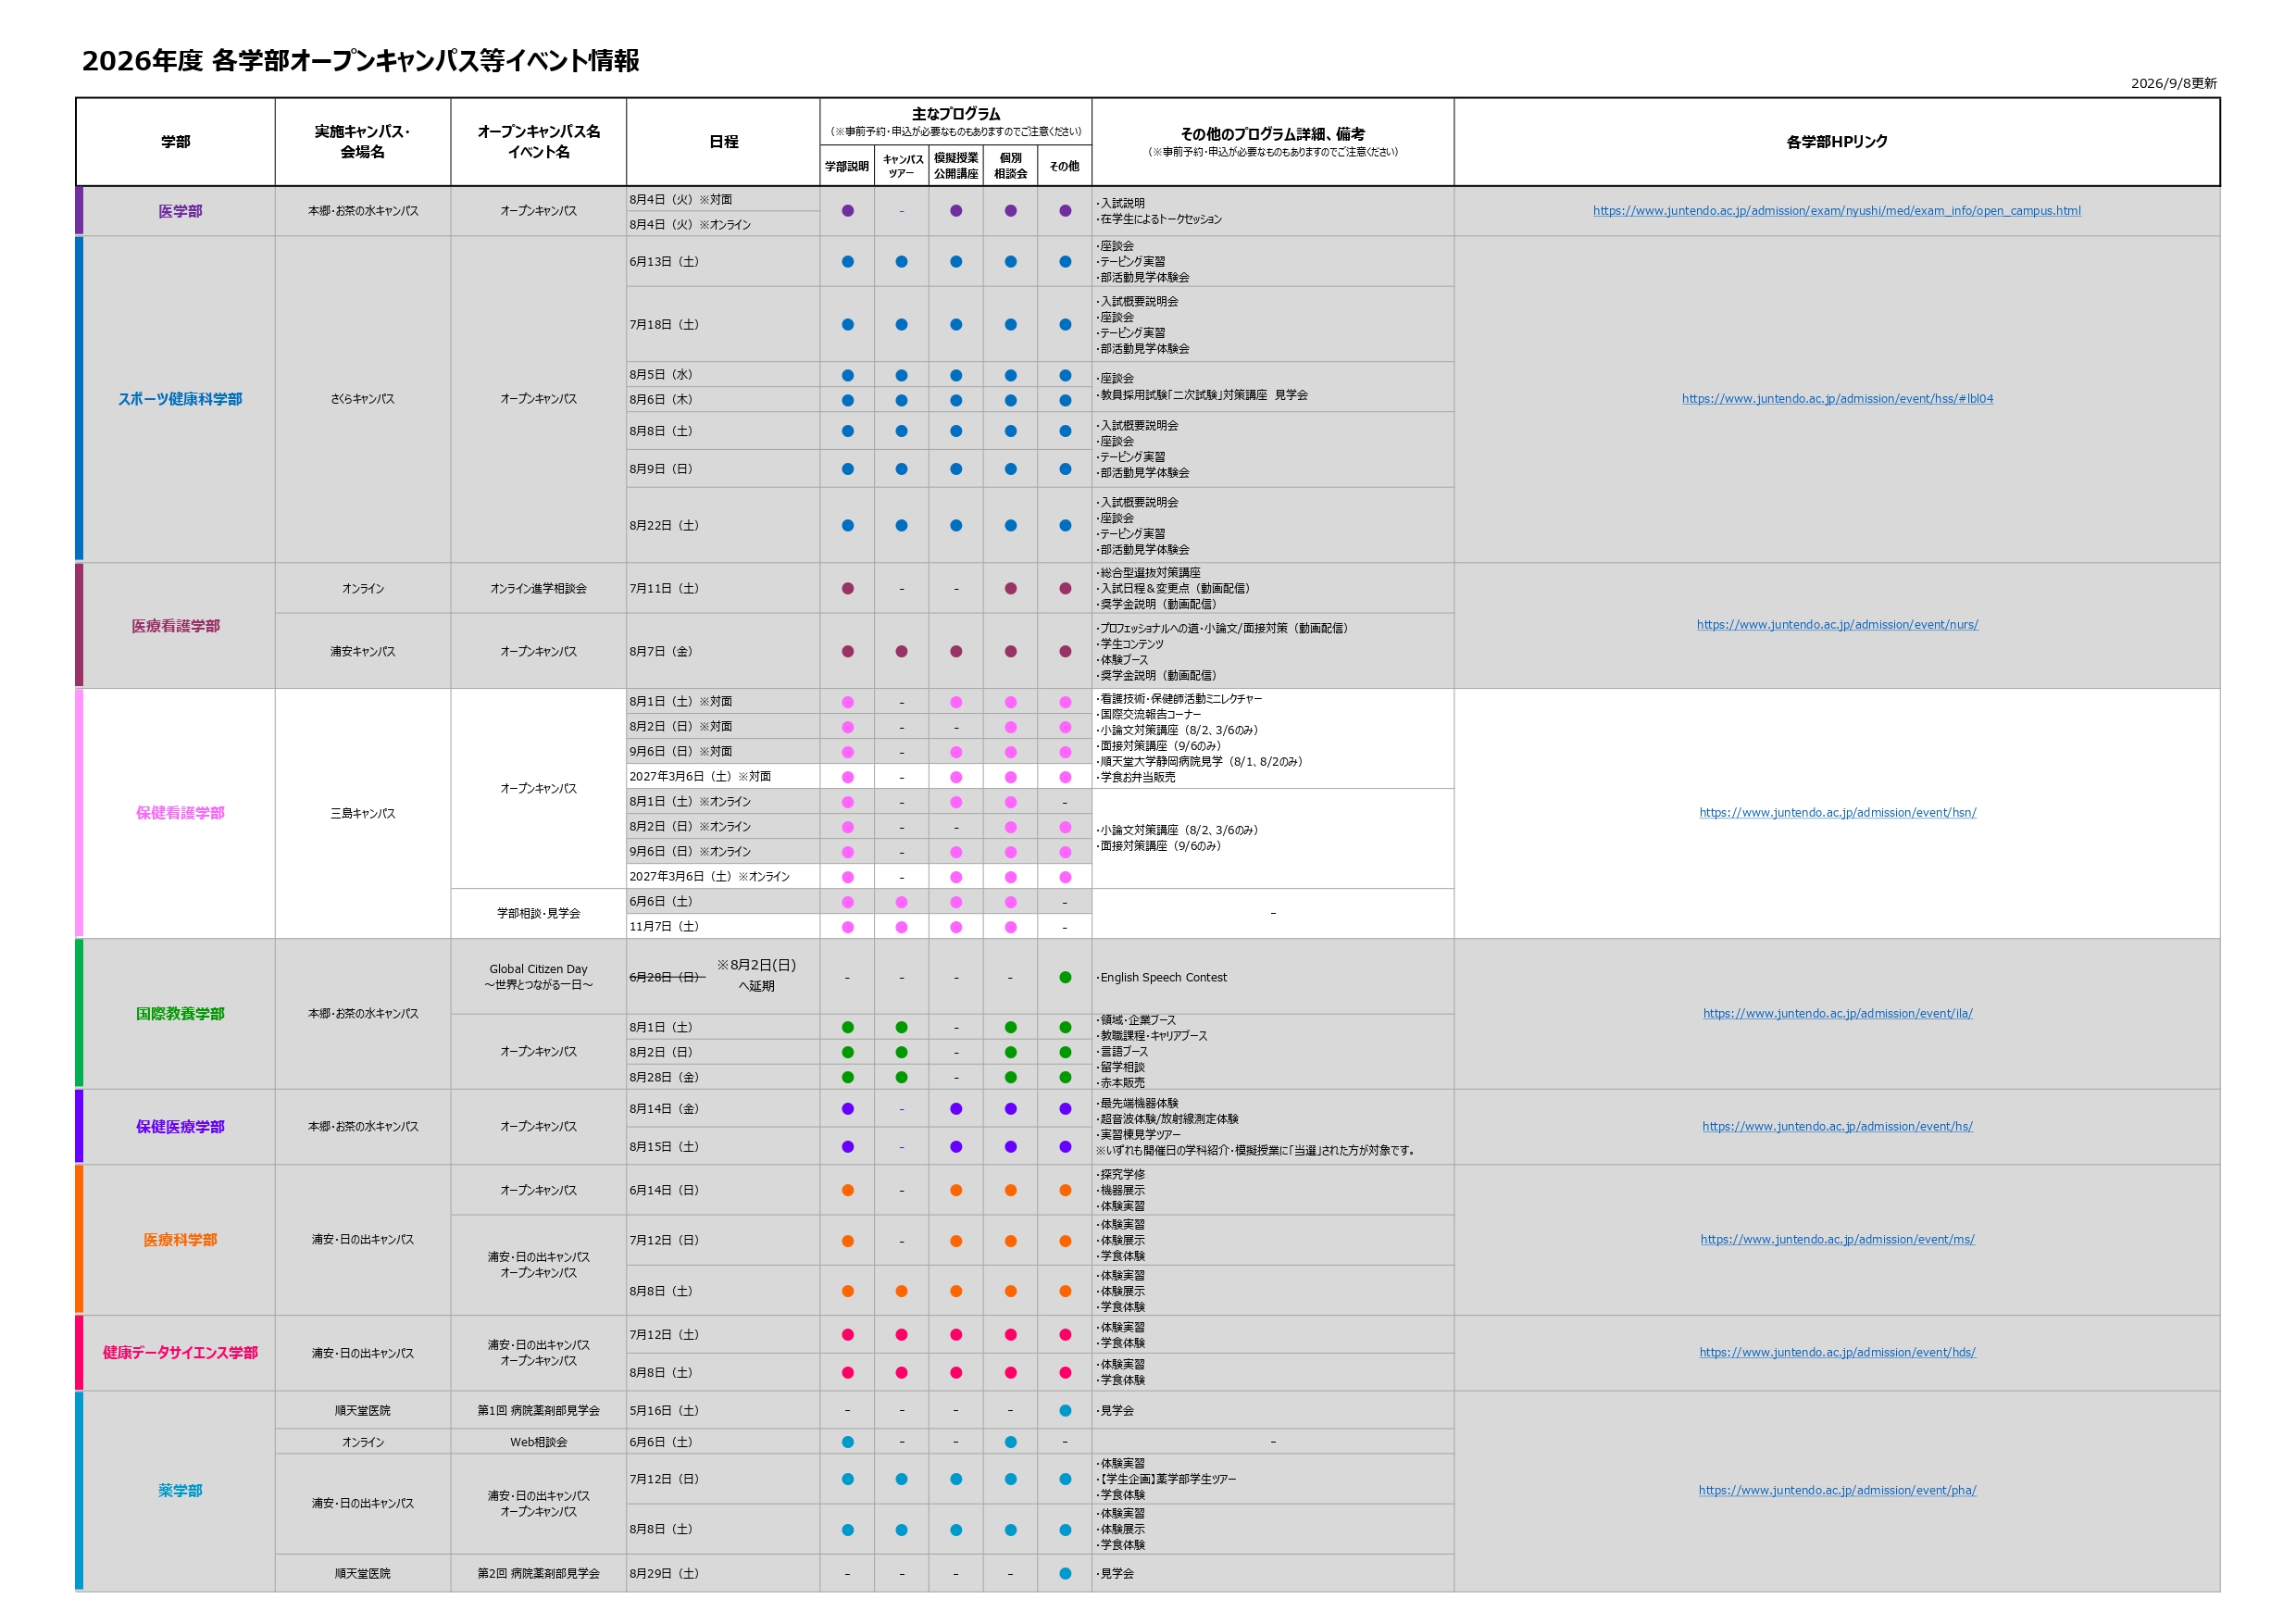2296x1624 pixels.
Task: Open the 保健看護学部 hsn event link
Action: tap(1837, 813)
